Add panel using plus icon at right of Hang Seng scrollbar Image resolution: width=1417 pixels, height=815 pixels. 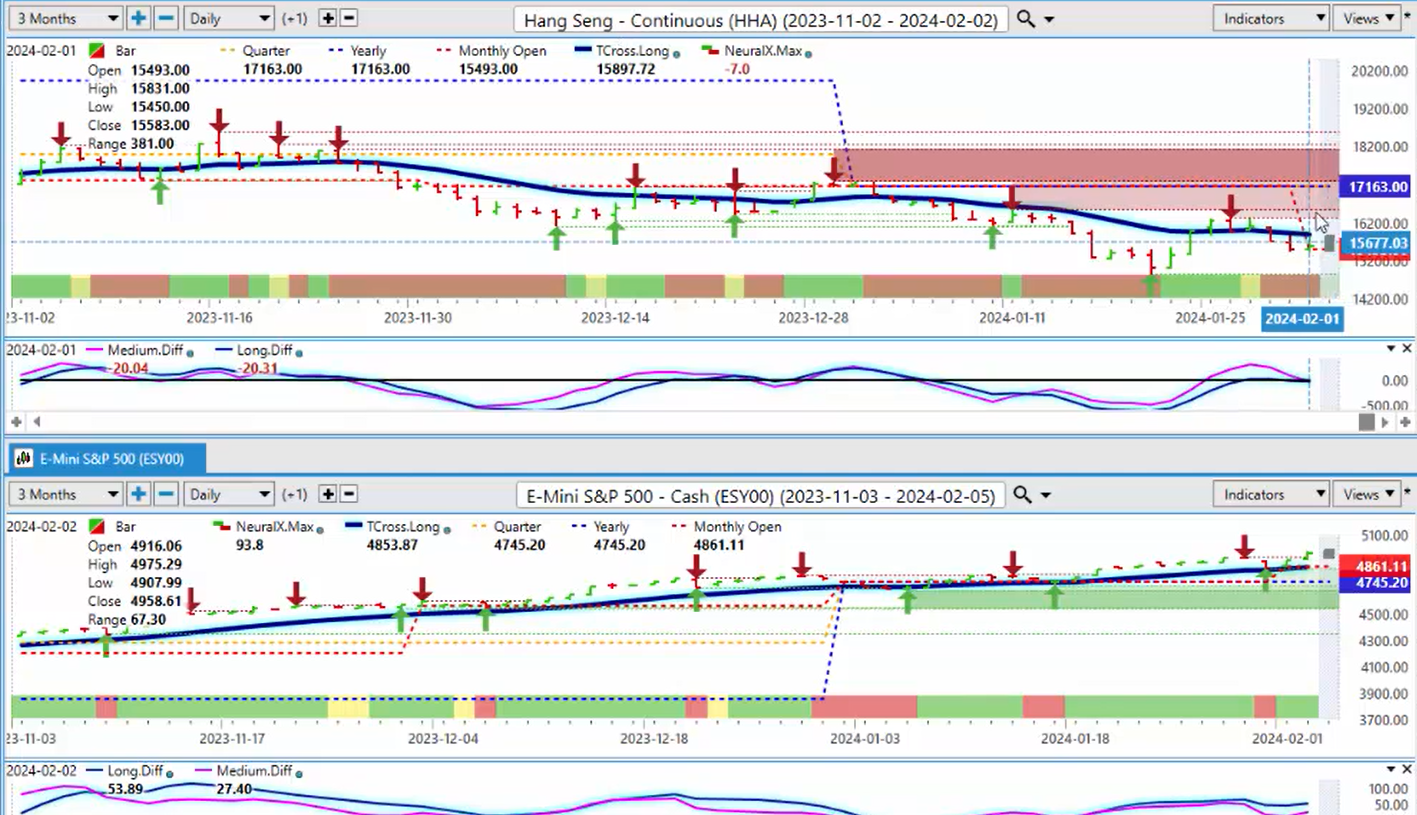(1403, 422)
